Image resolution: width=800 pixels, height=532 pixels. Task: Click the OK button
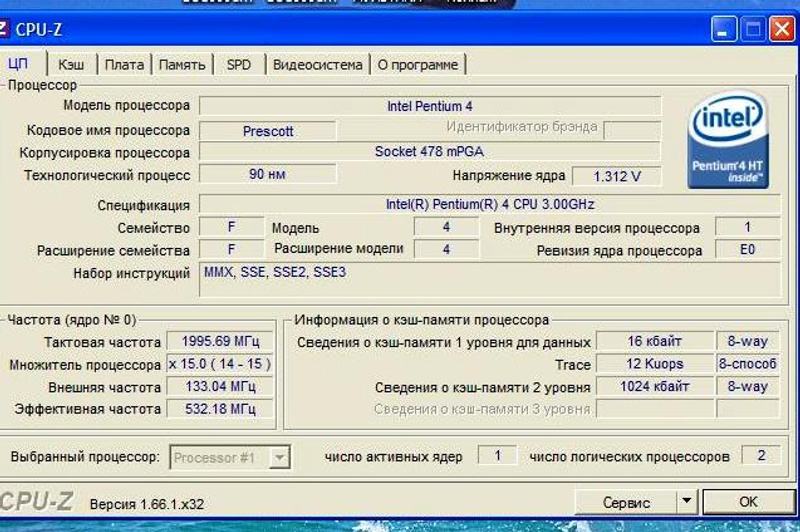(748, 501)
